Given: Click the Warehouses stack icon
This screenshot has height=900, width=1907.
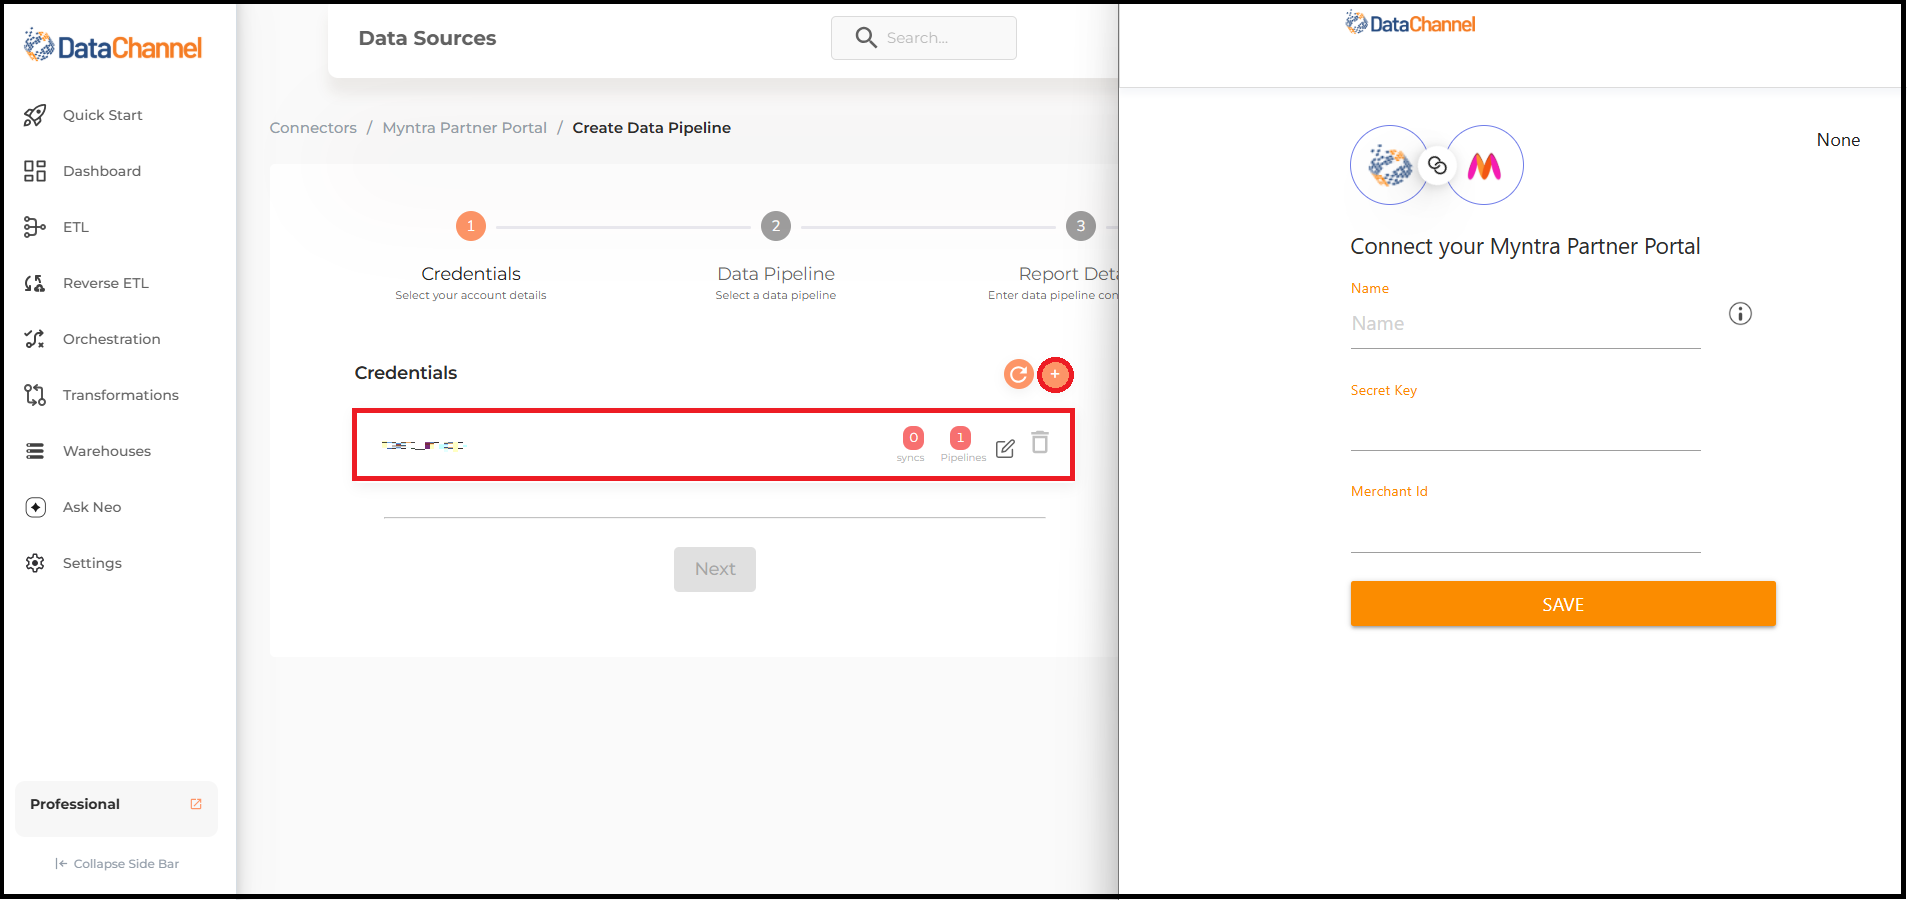Looking at the screenshot, I should click(35, 451).
